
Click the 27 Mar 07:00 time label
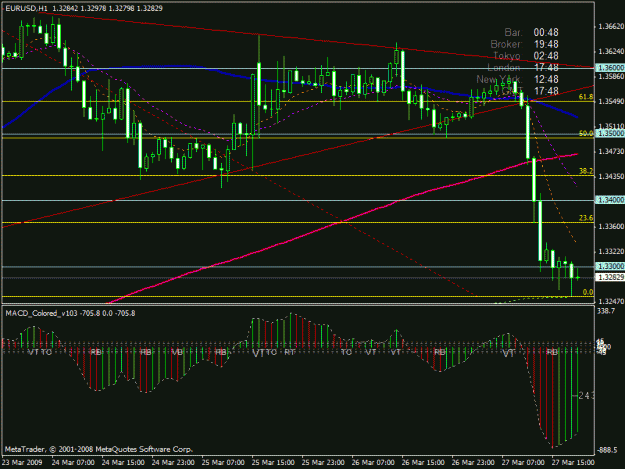pos(523,463)
